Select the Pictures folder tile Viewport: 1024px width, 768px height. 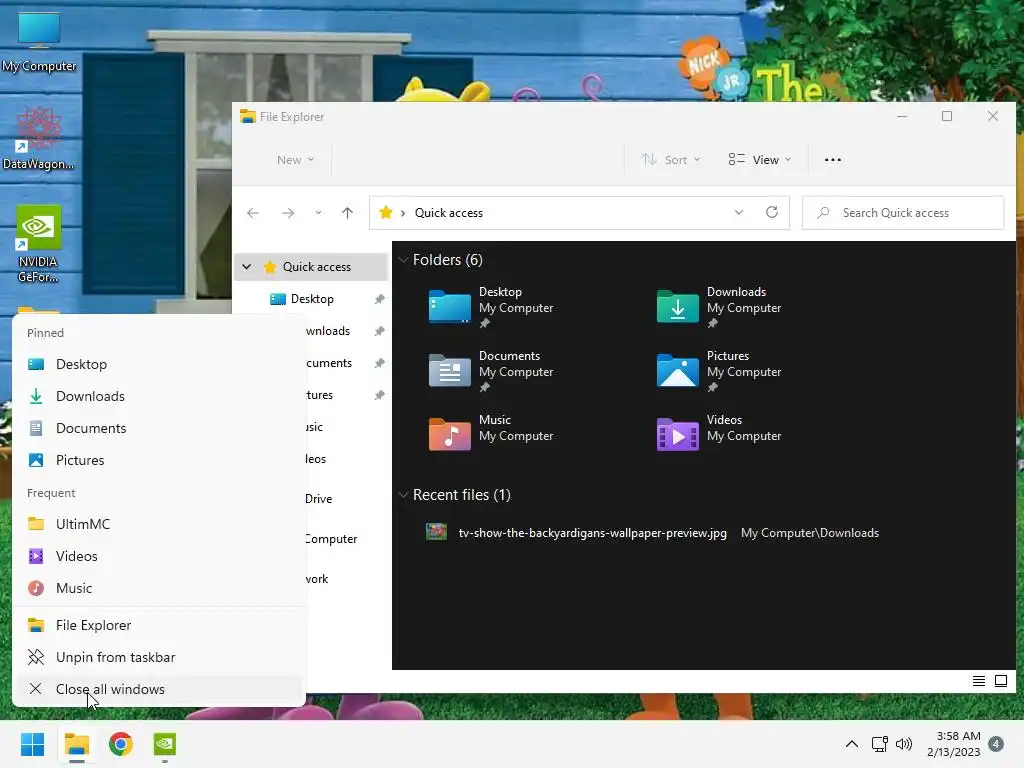tap(719, 371)
